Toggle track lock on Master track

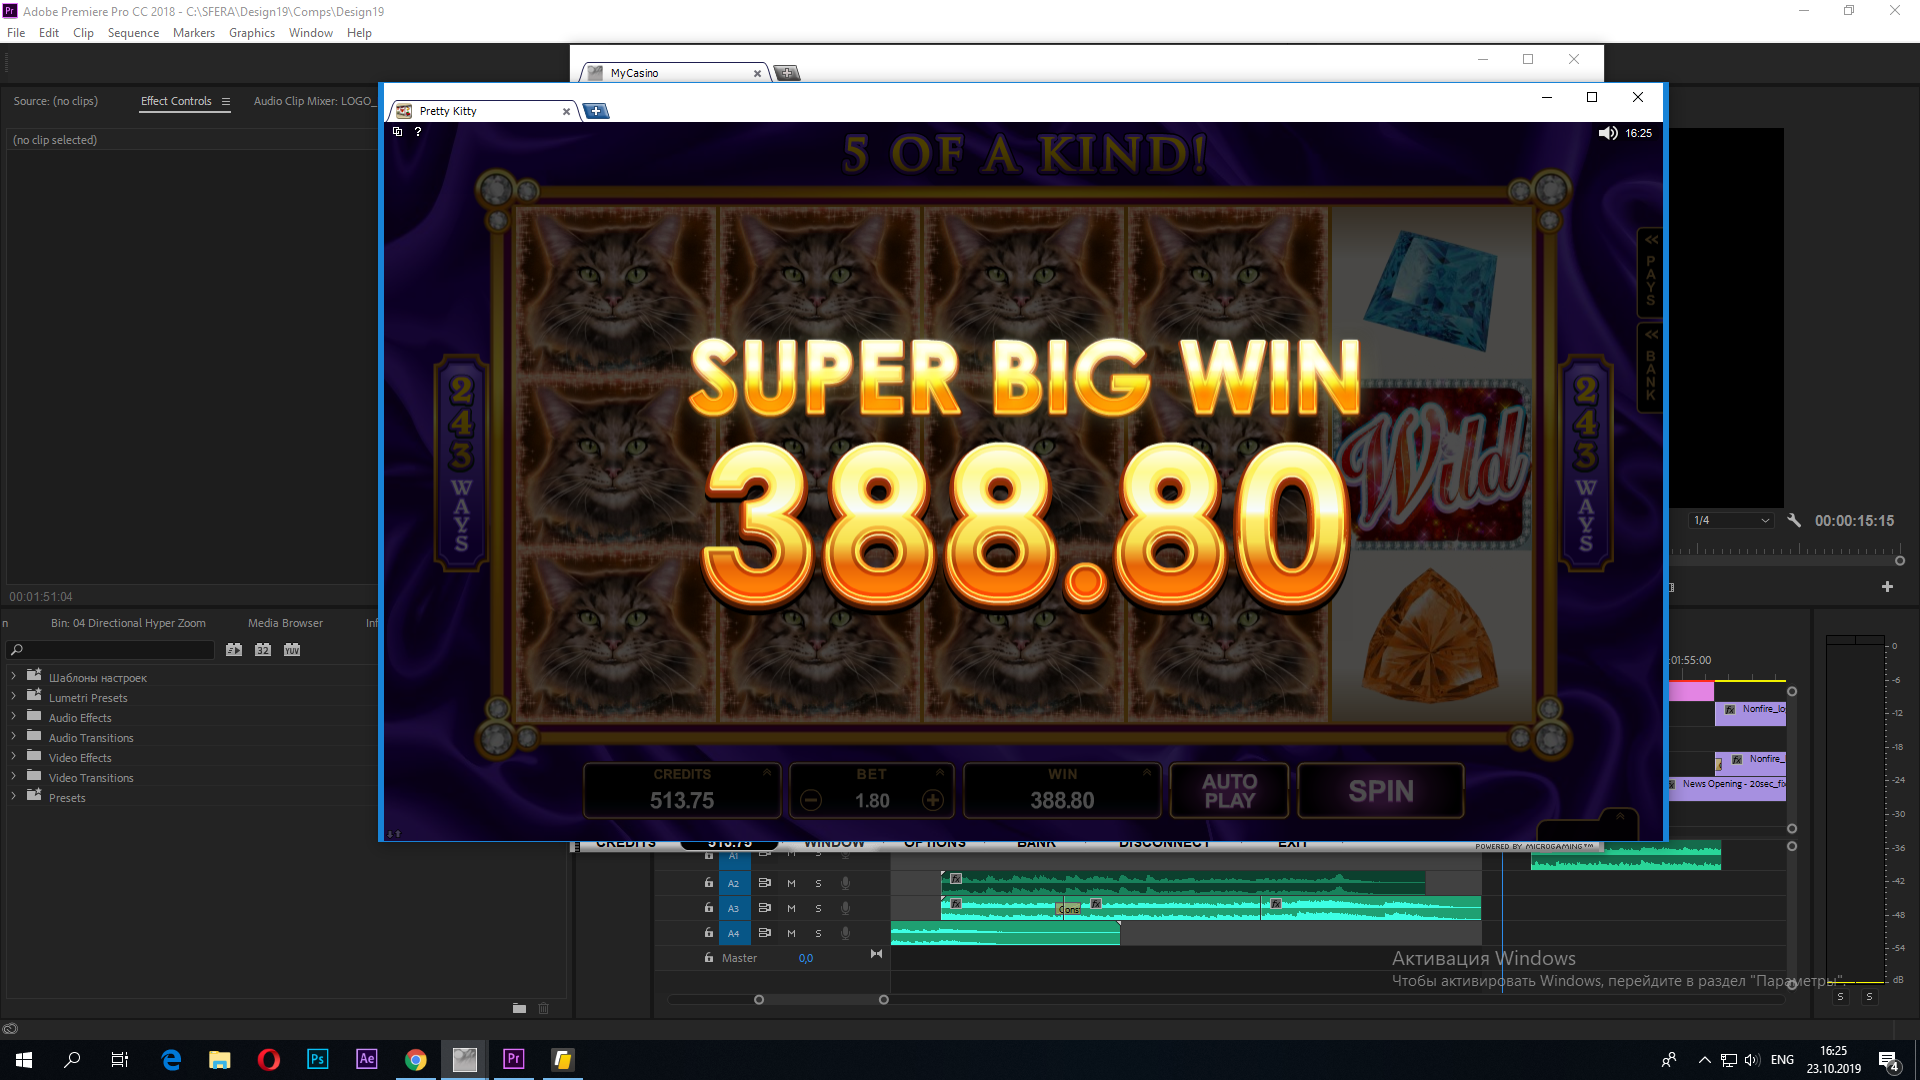click(x=708, y=958)
